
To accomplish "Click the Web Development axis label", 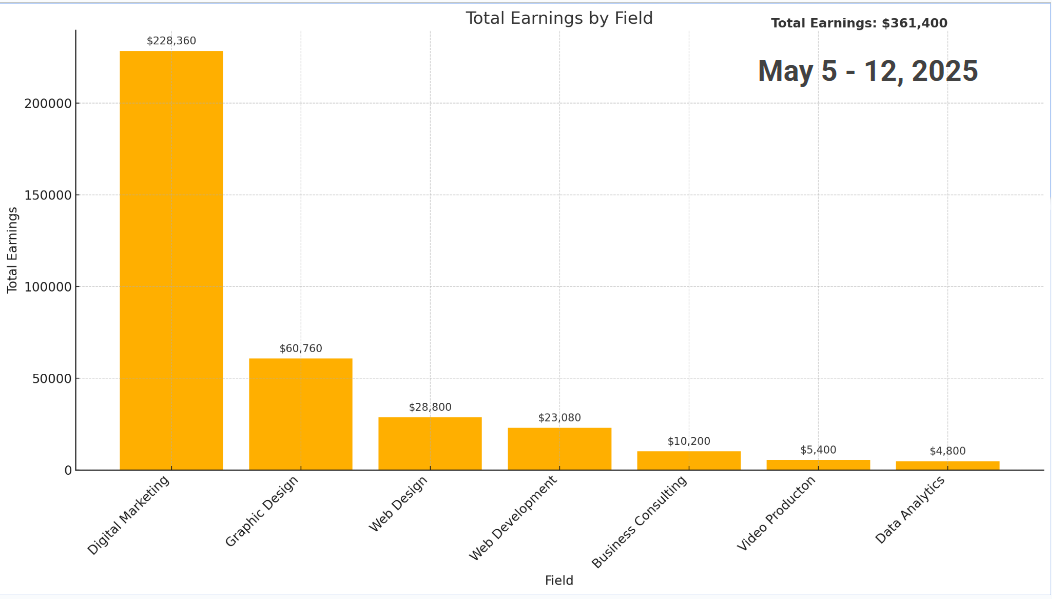I will tap(513, 518).
